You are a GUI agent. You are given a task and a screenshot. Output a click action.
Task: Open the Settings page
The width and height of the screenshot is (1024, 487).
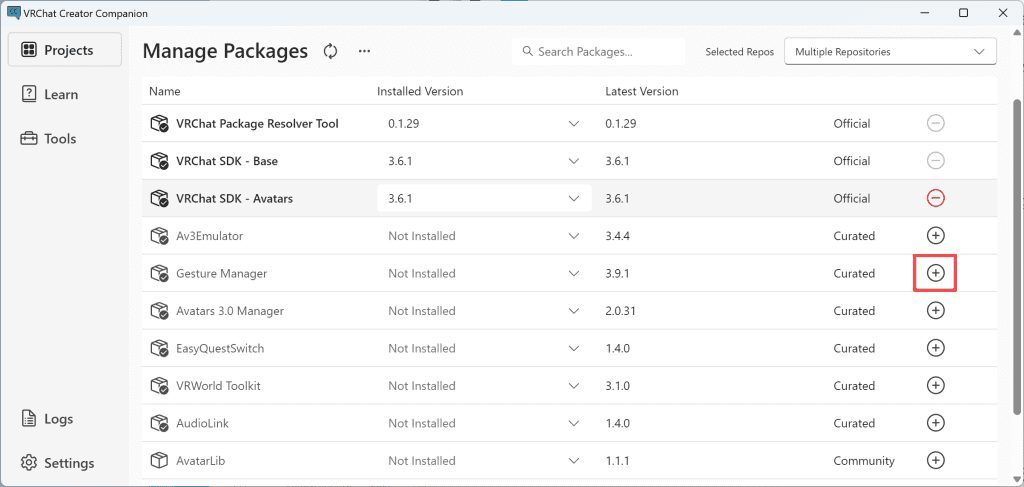click(68, 463)
